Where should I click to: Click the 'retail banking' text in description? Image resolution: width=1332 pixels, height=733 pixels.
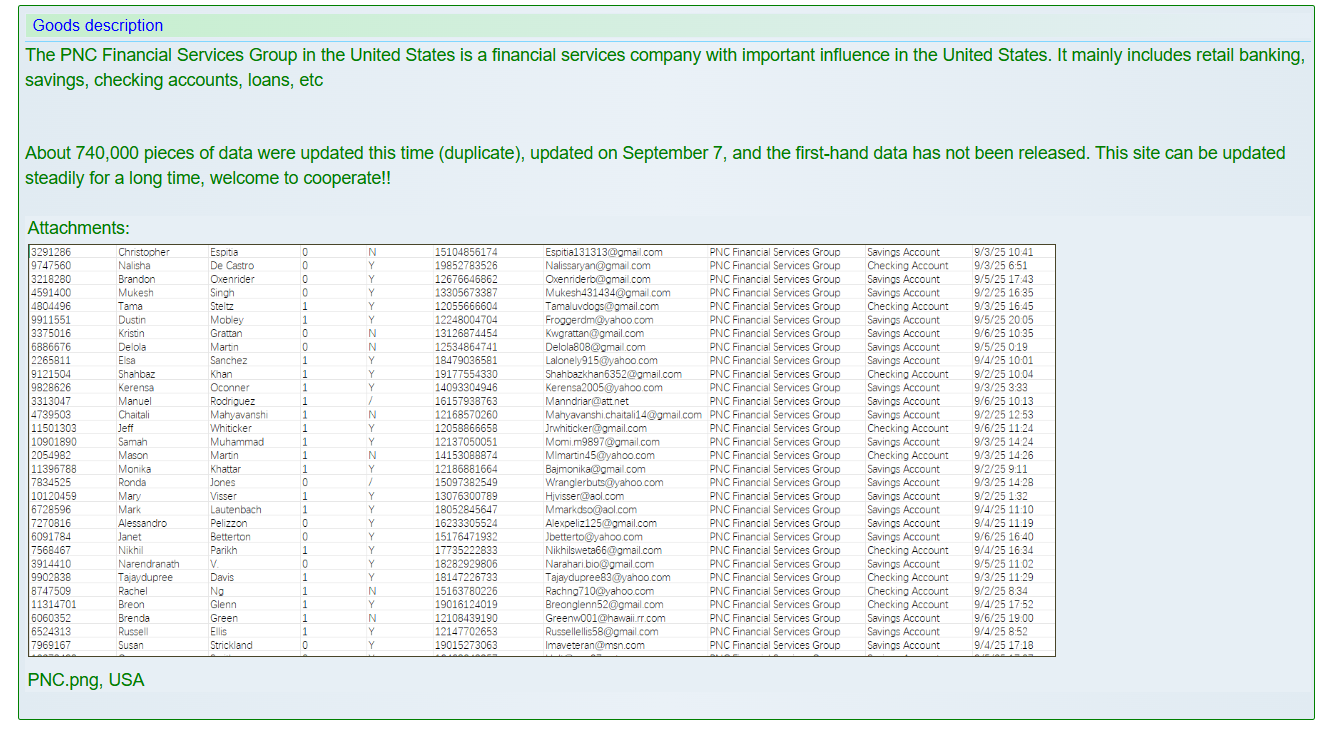click(1252, 56)
